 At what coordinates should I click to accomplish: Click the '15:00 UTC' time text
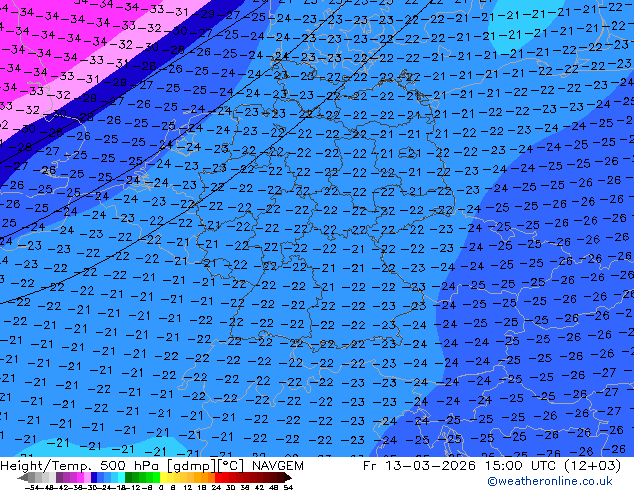pyautogui.click(x=521, y=466)
